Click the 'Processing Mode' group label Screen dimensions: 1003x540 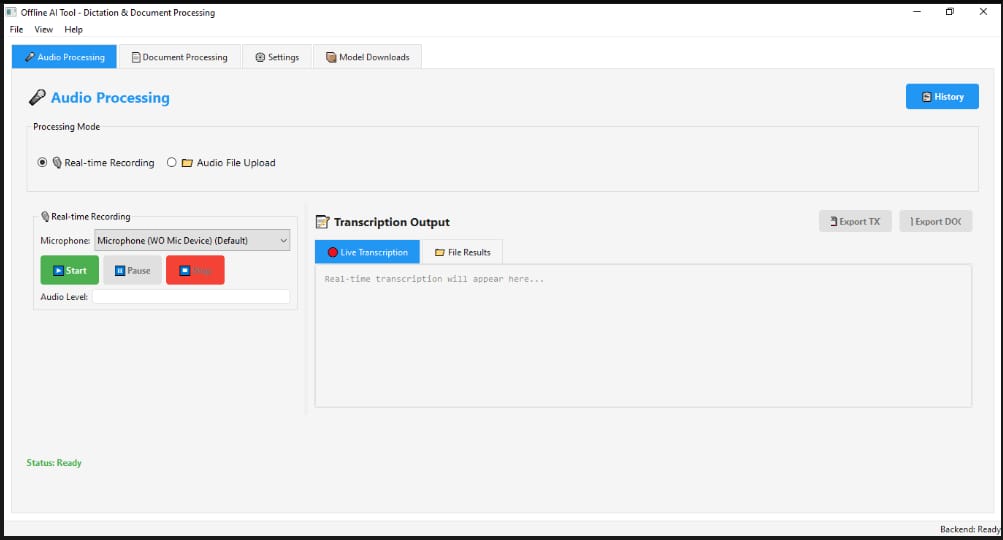point(67,127)
